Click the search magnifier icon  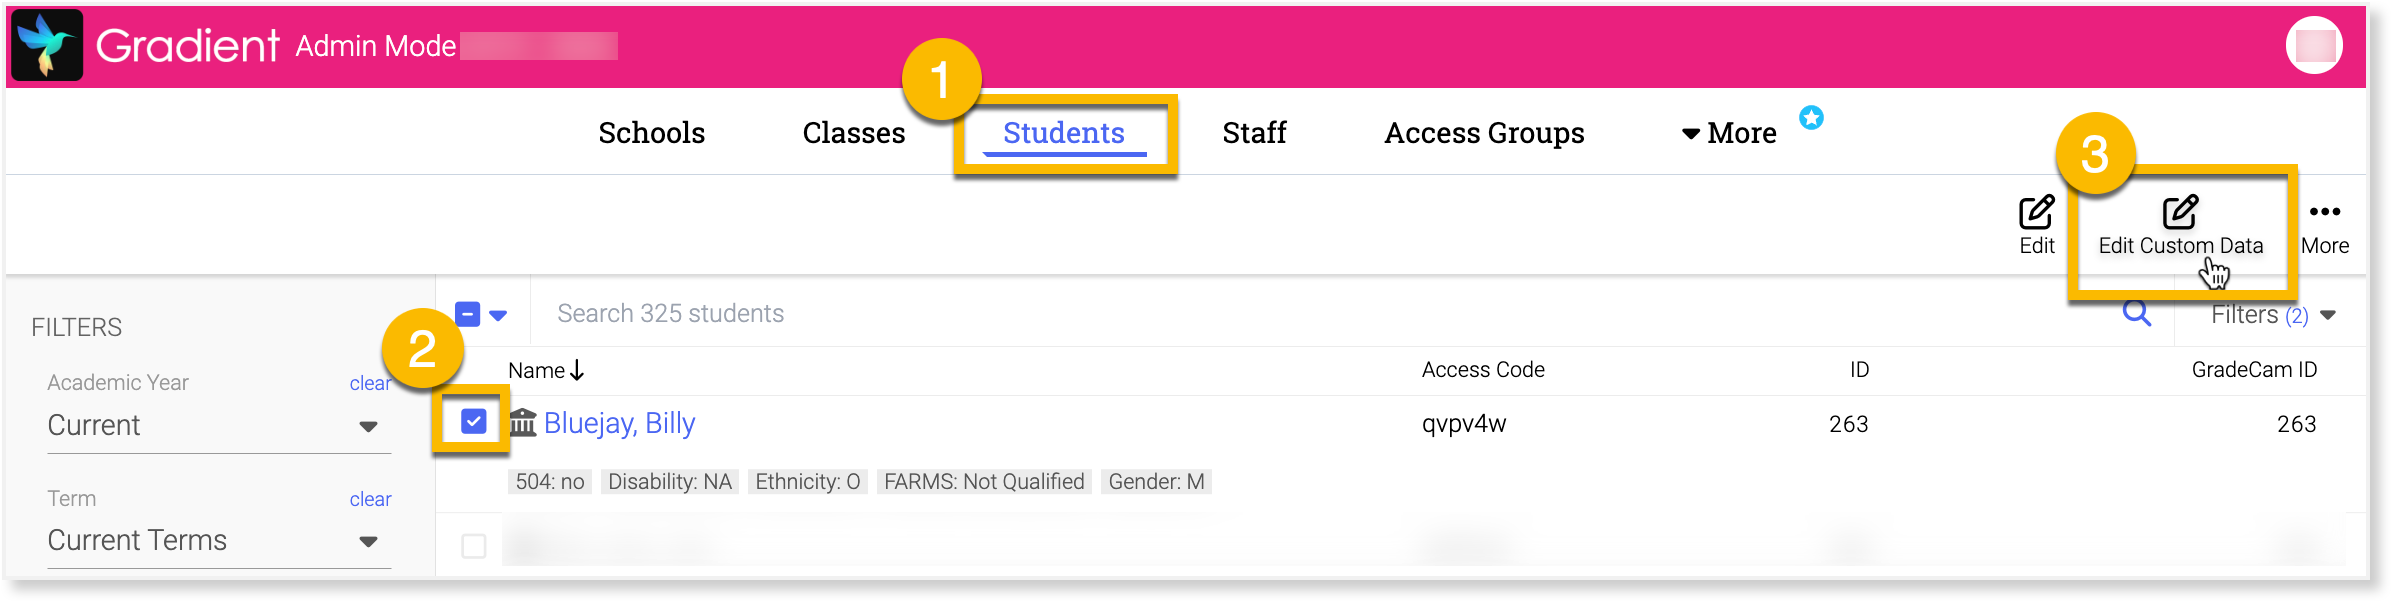coord(2136,314)
